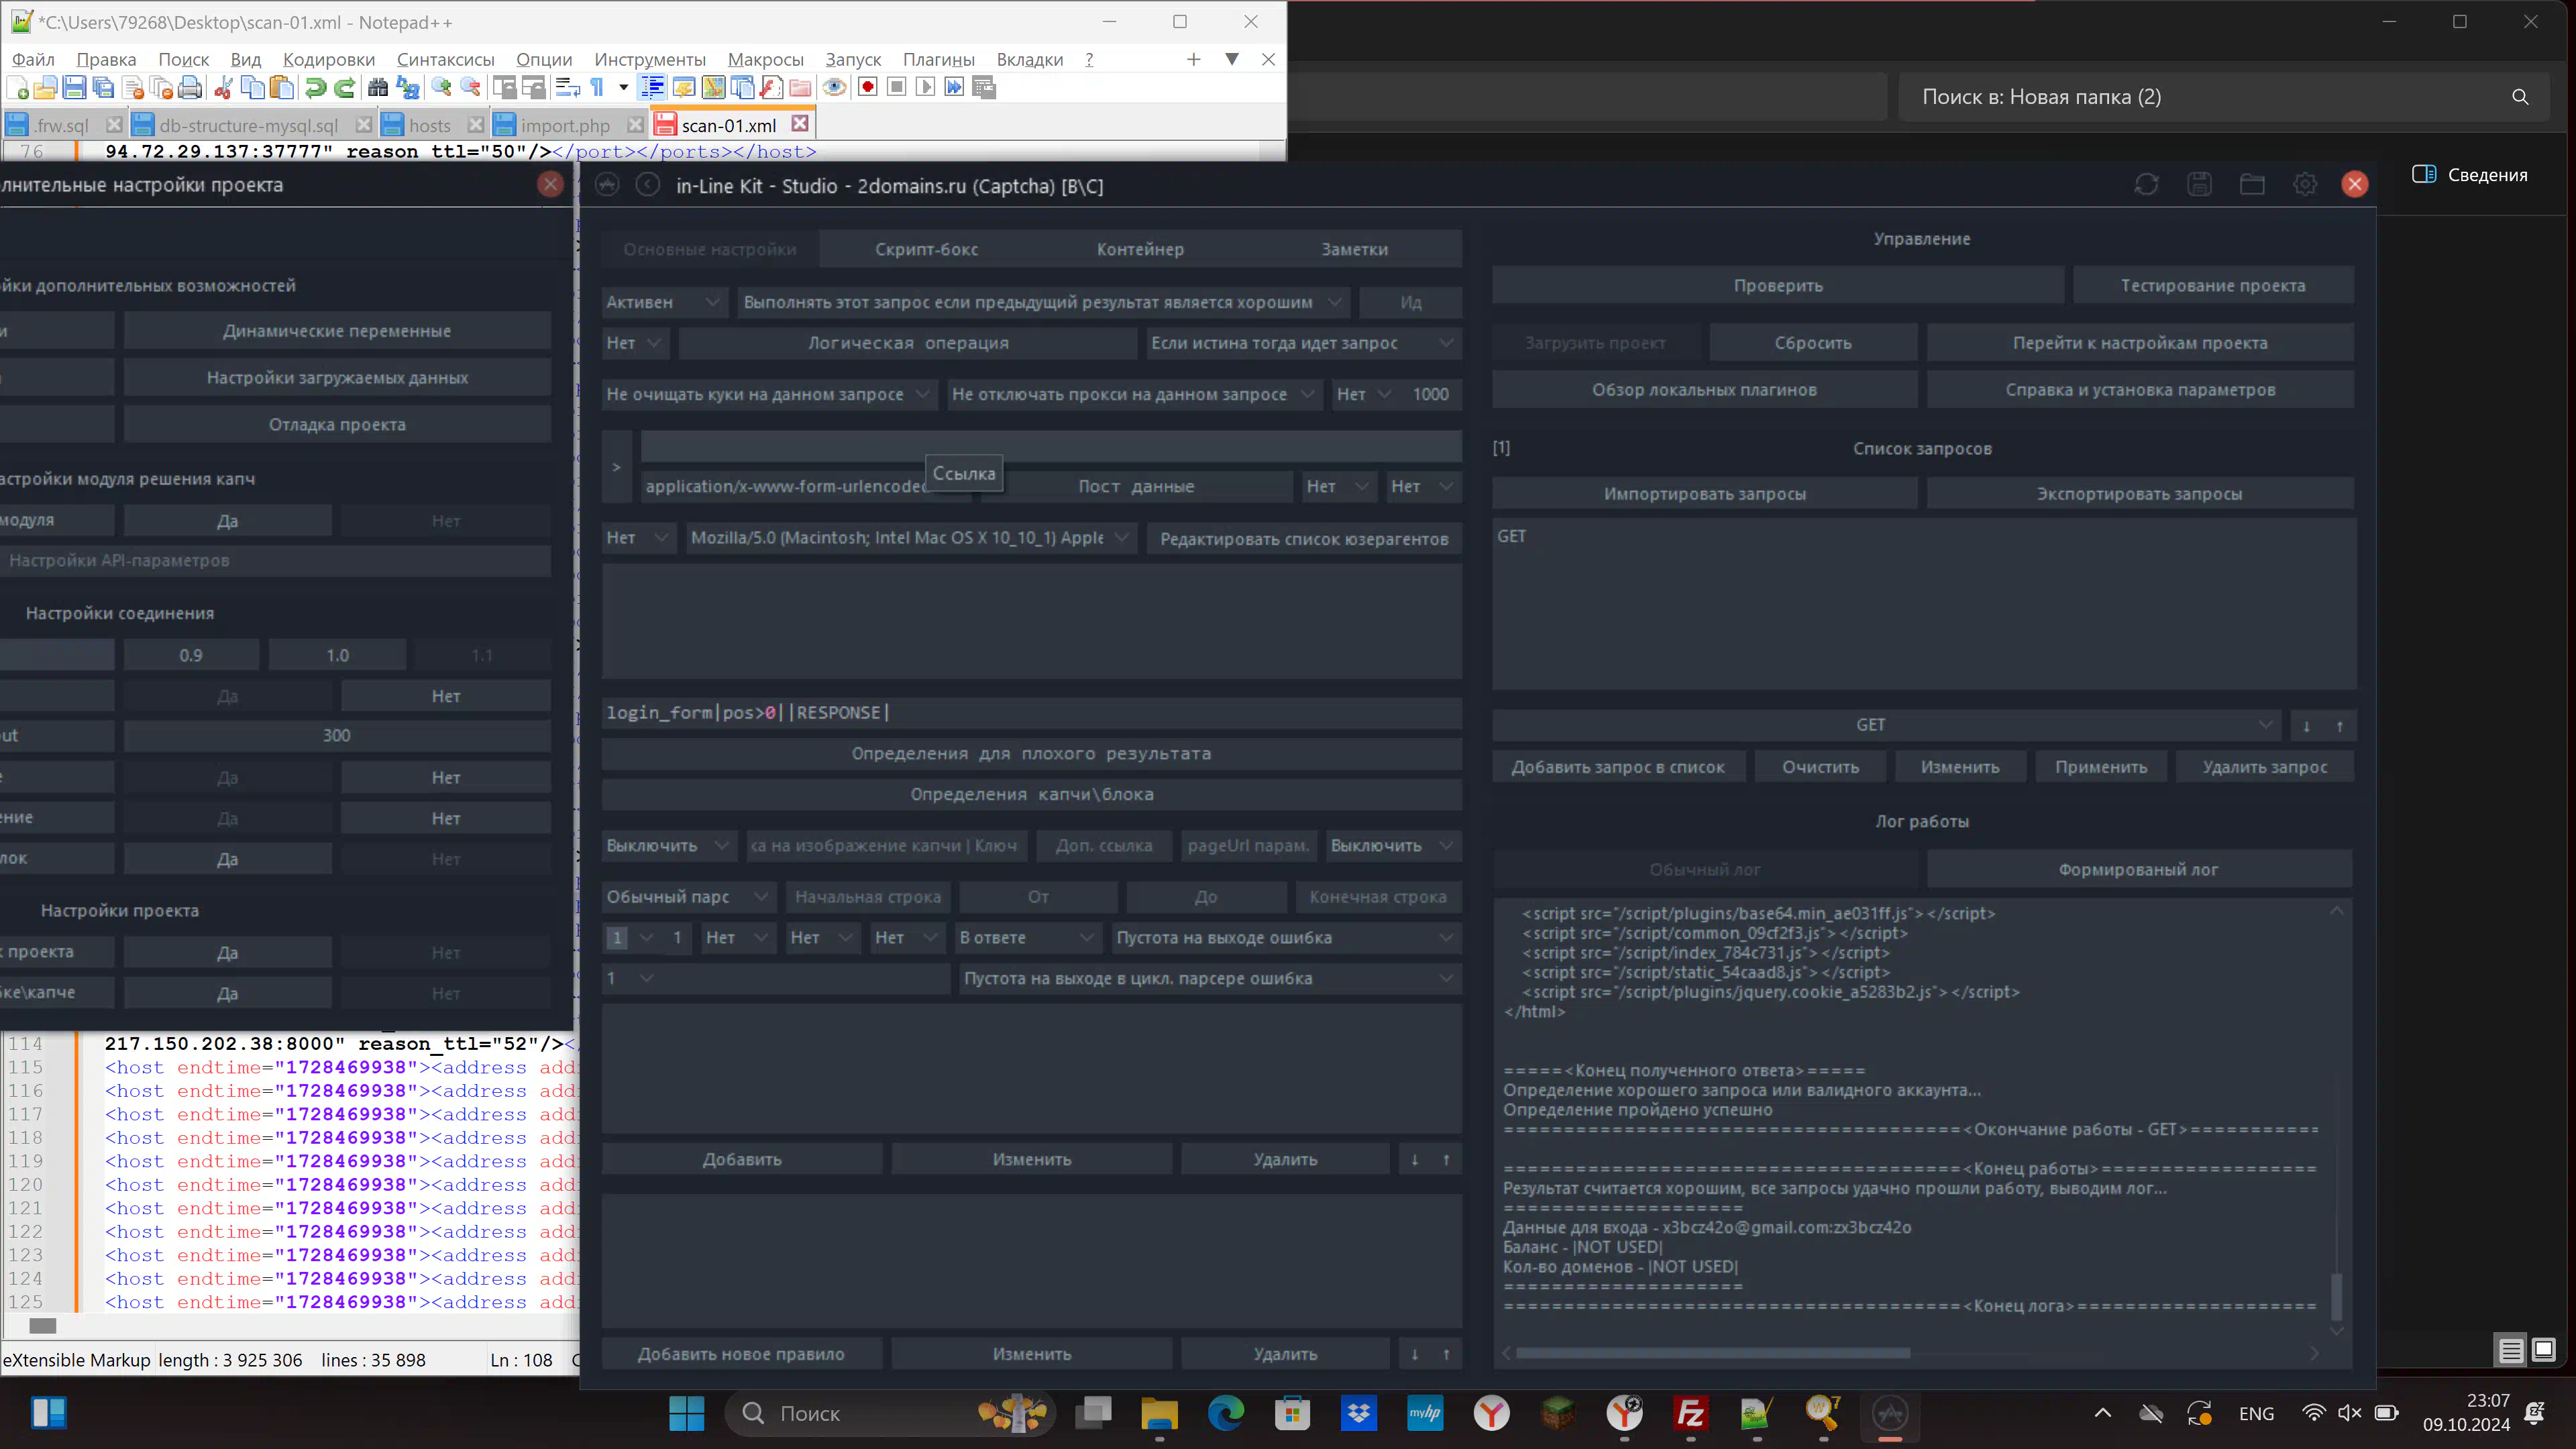The height and width of the screenshot is (1449, 2576).
Task: Select Нет in the ение setting row
Action: coord(446,818)
